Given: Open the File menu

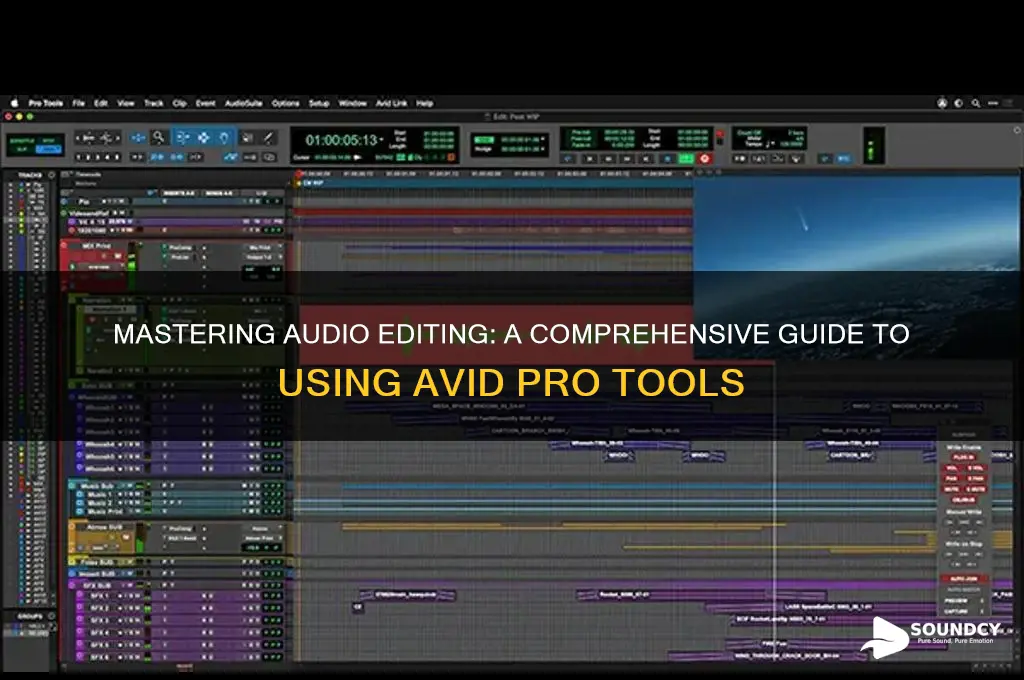Looking at the screenshot, I should click(x=78, y=103).
